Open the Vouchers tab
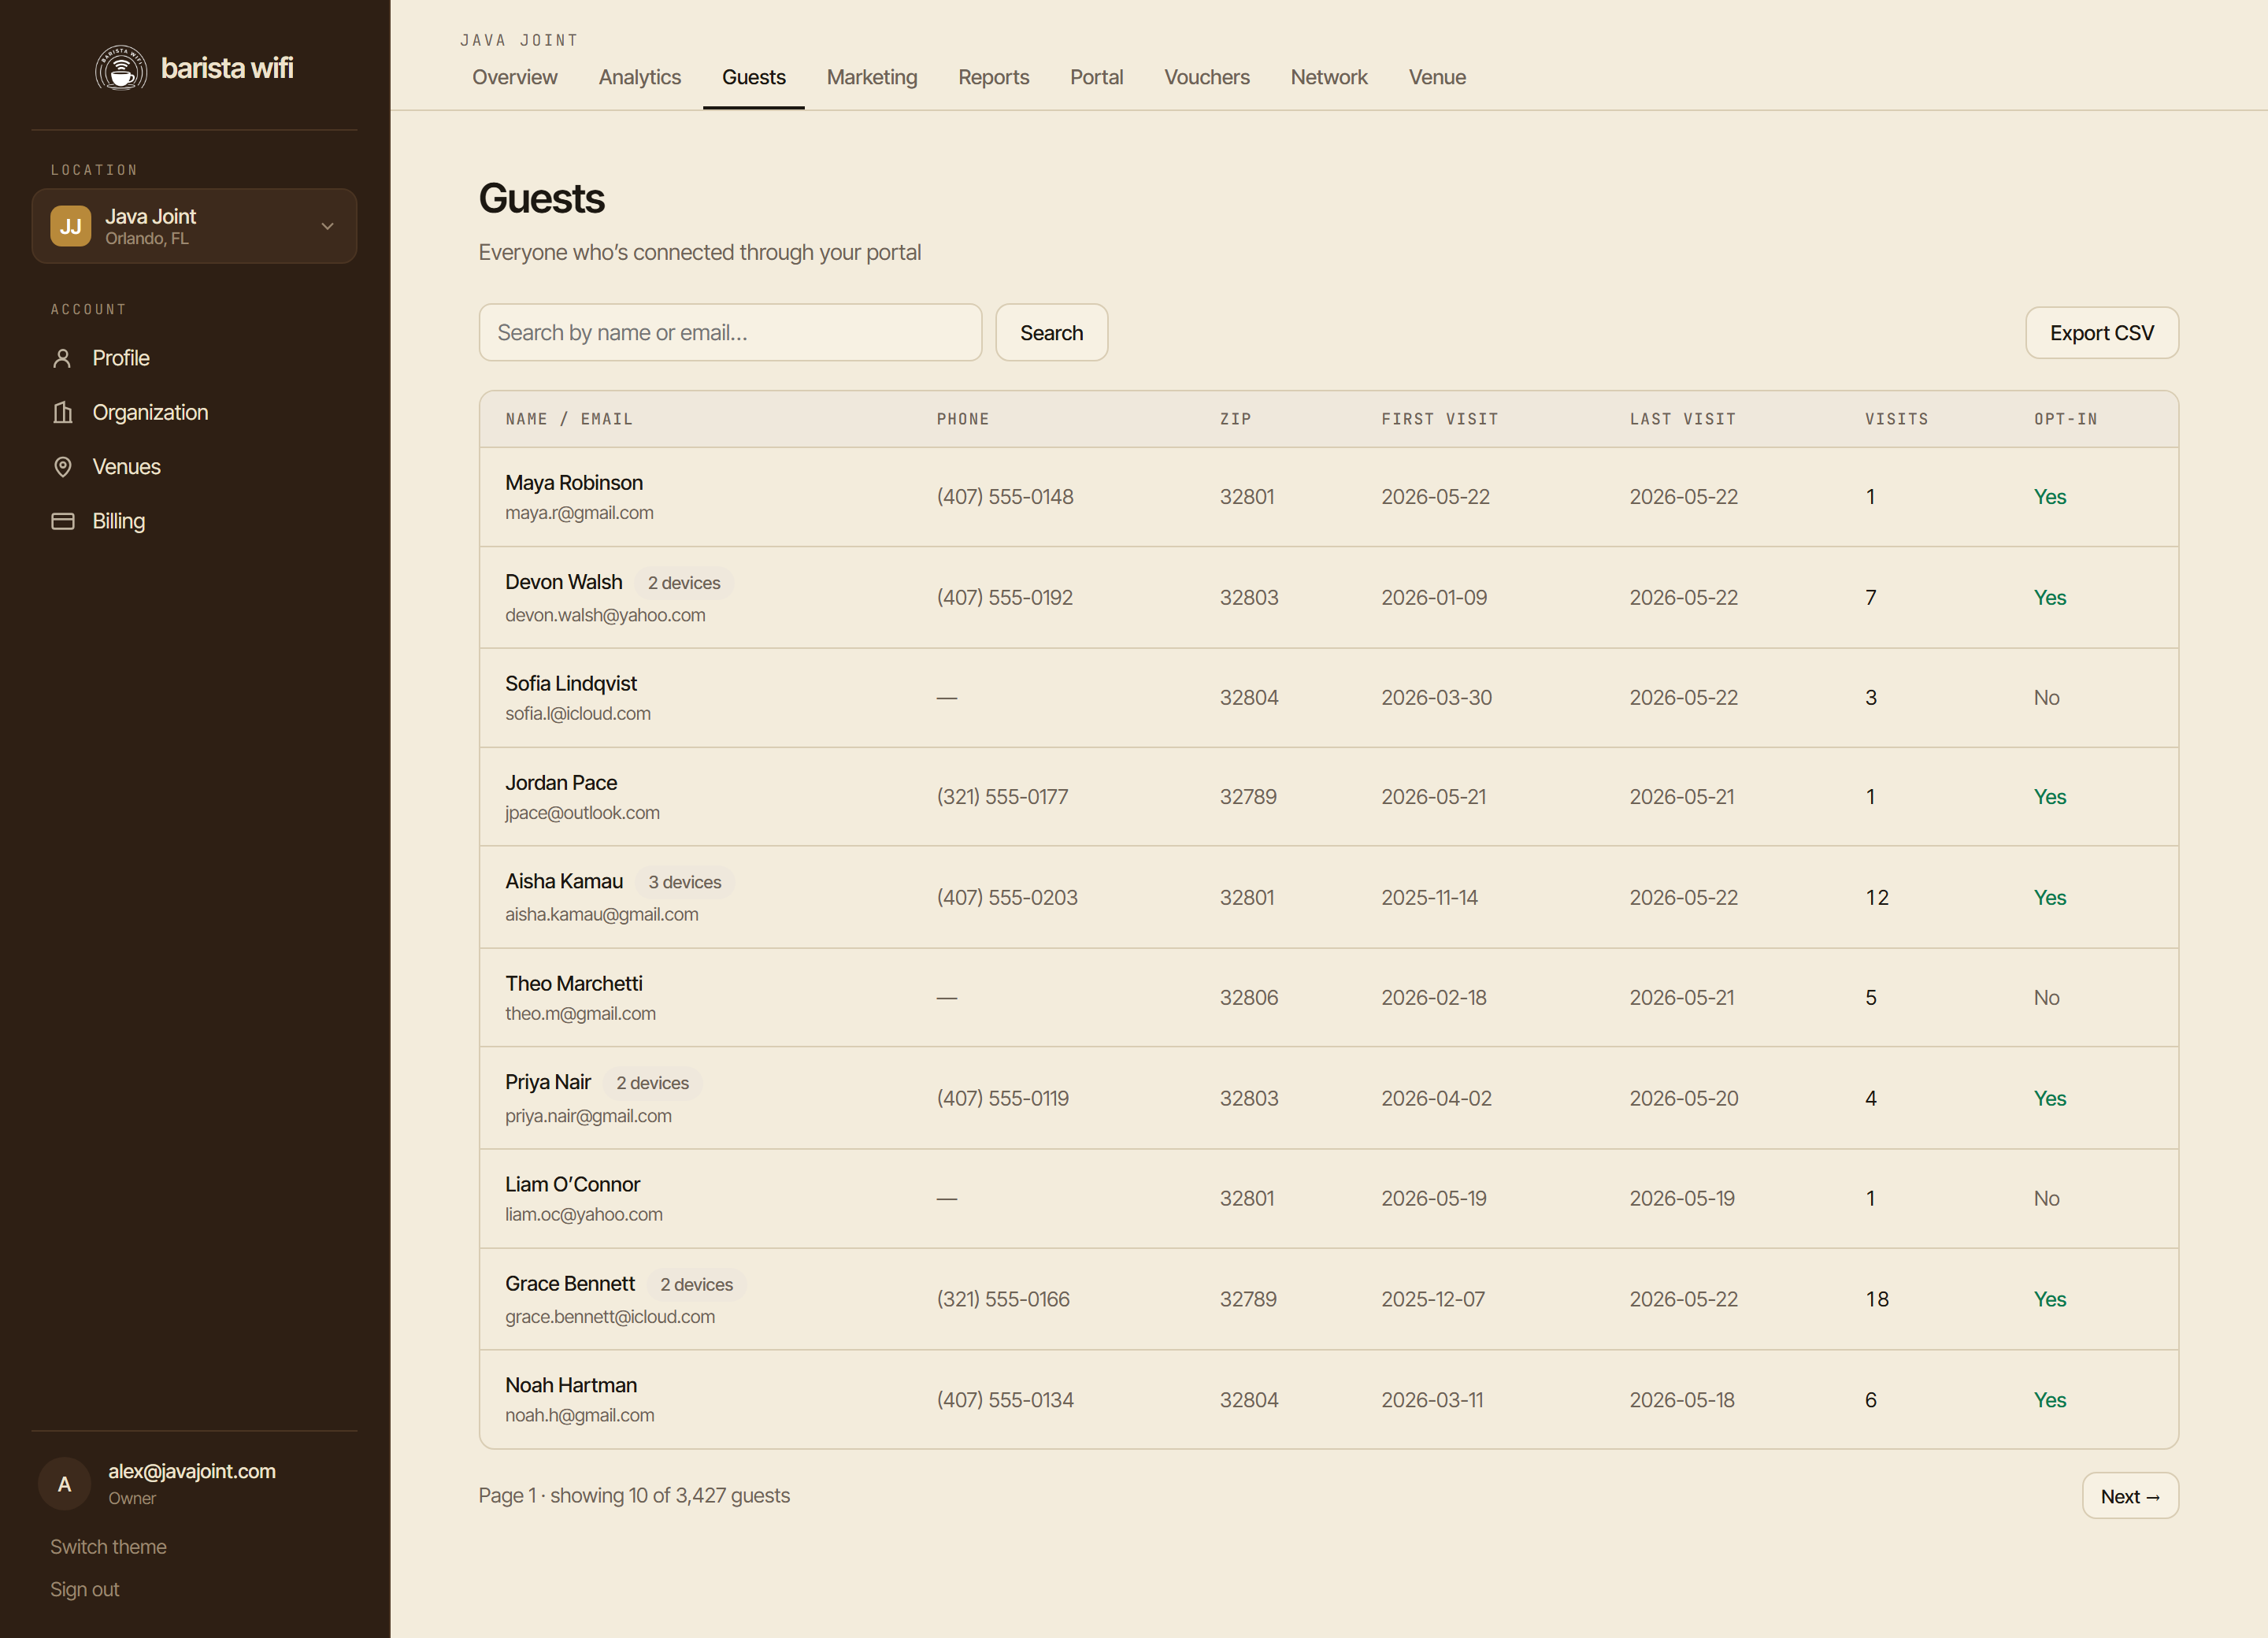 1207,77
